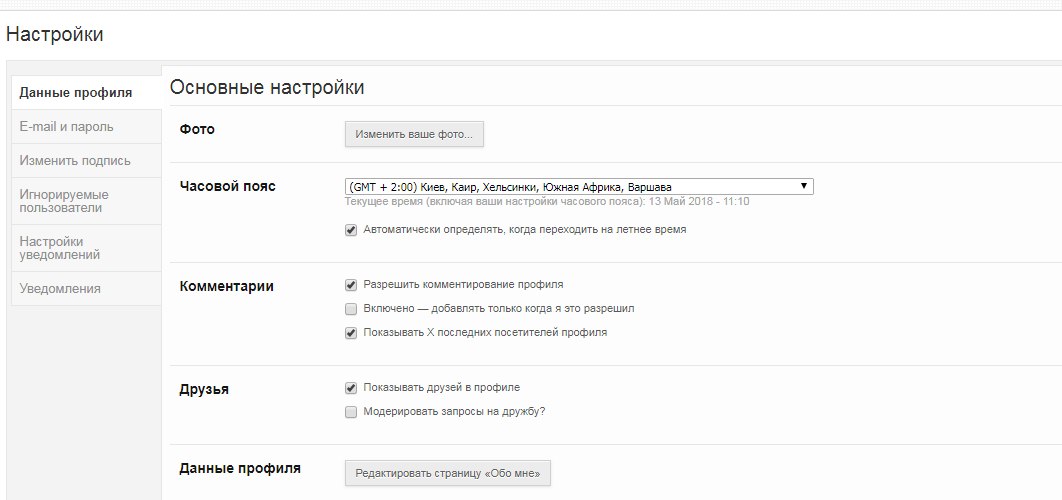Screen dimensions: 1062x500
Task: Go to Игнорируемые пользователи page
Action: [64, 201]
